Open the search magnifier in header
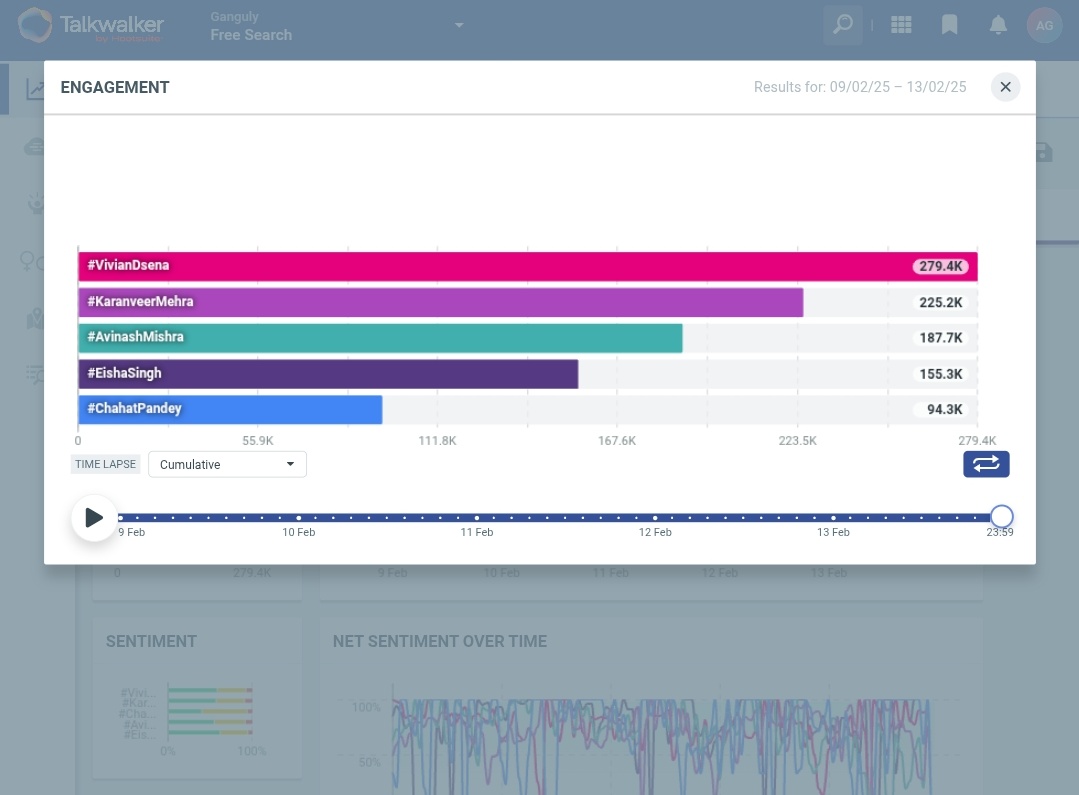 (x=843, y=25)
